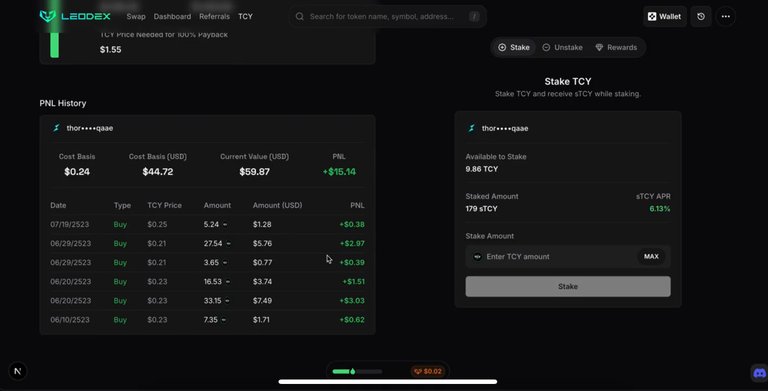
Task: Open the Dashboard page
Action: 172,16
